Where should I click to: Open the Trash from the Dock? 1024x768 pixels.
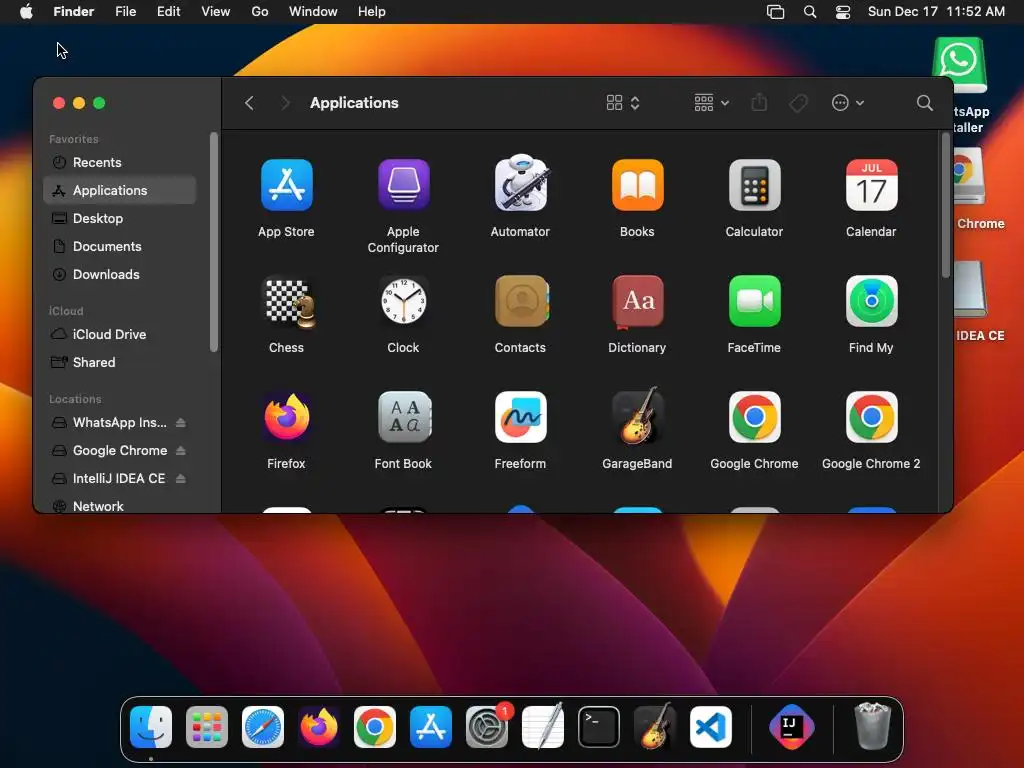pos(872,726)
